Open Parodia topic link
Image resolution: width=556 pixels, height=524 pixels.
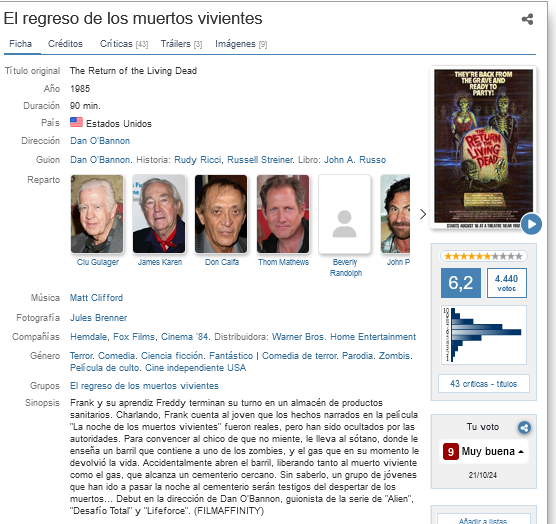tap(358, 356)
